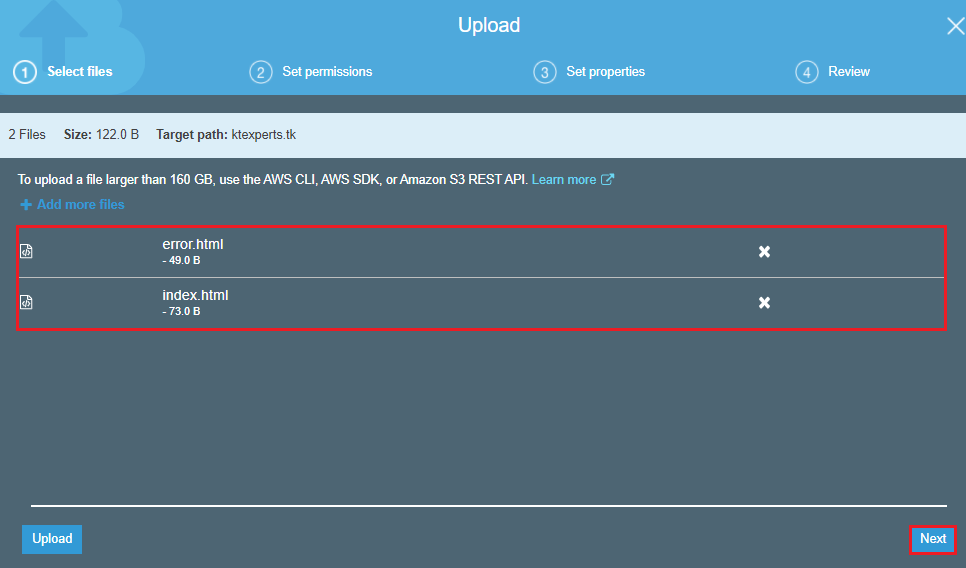Click the step 2 circle icon

(x=261, y=72)
